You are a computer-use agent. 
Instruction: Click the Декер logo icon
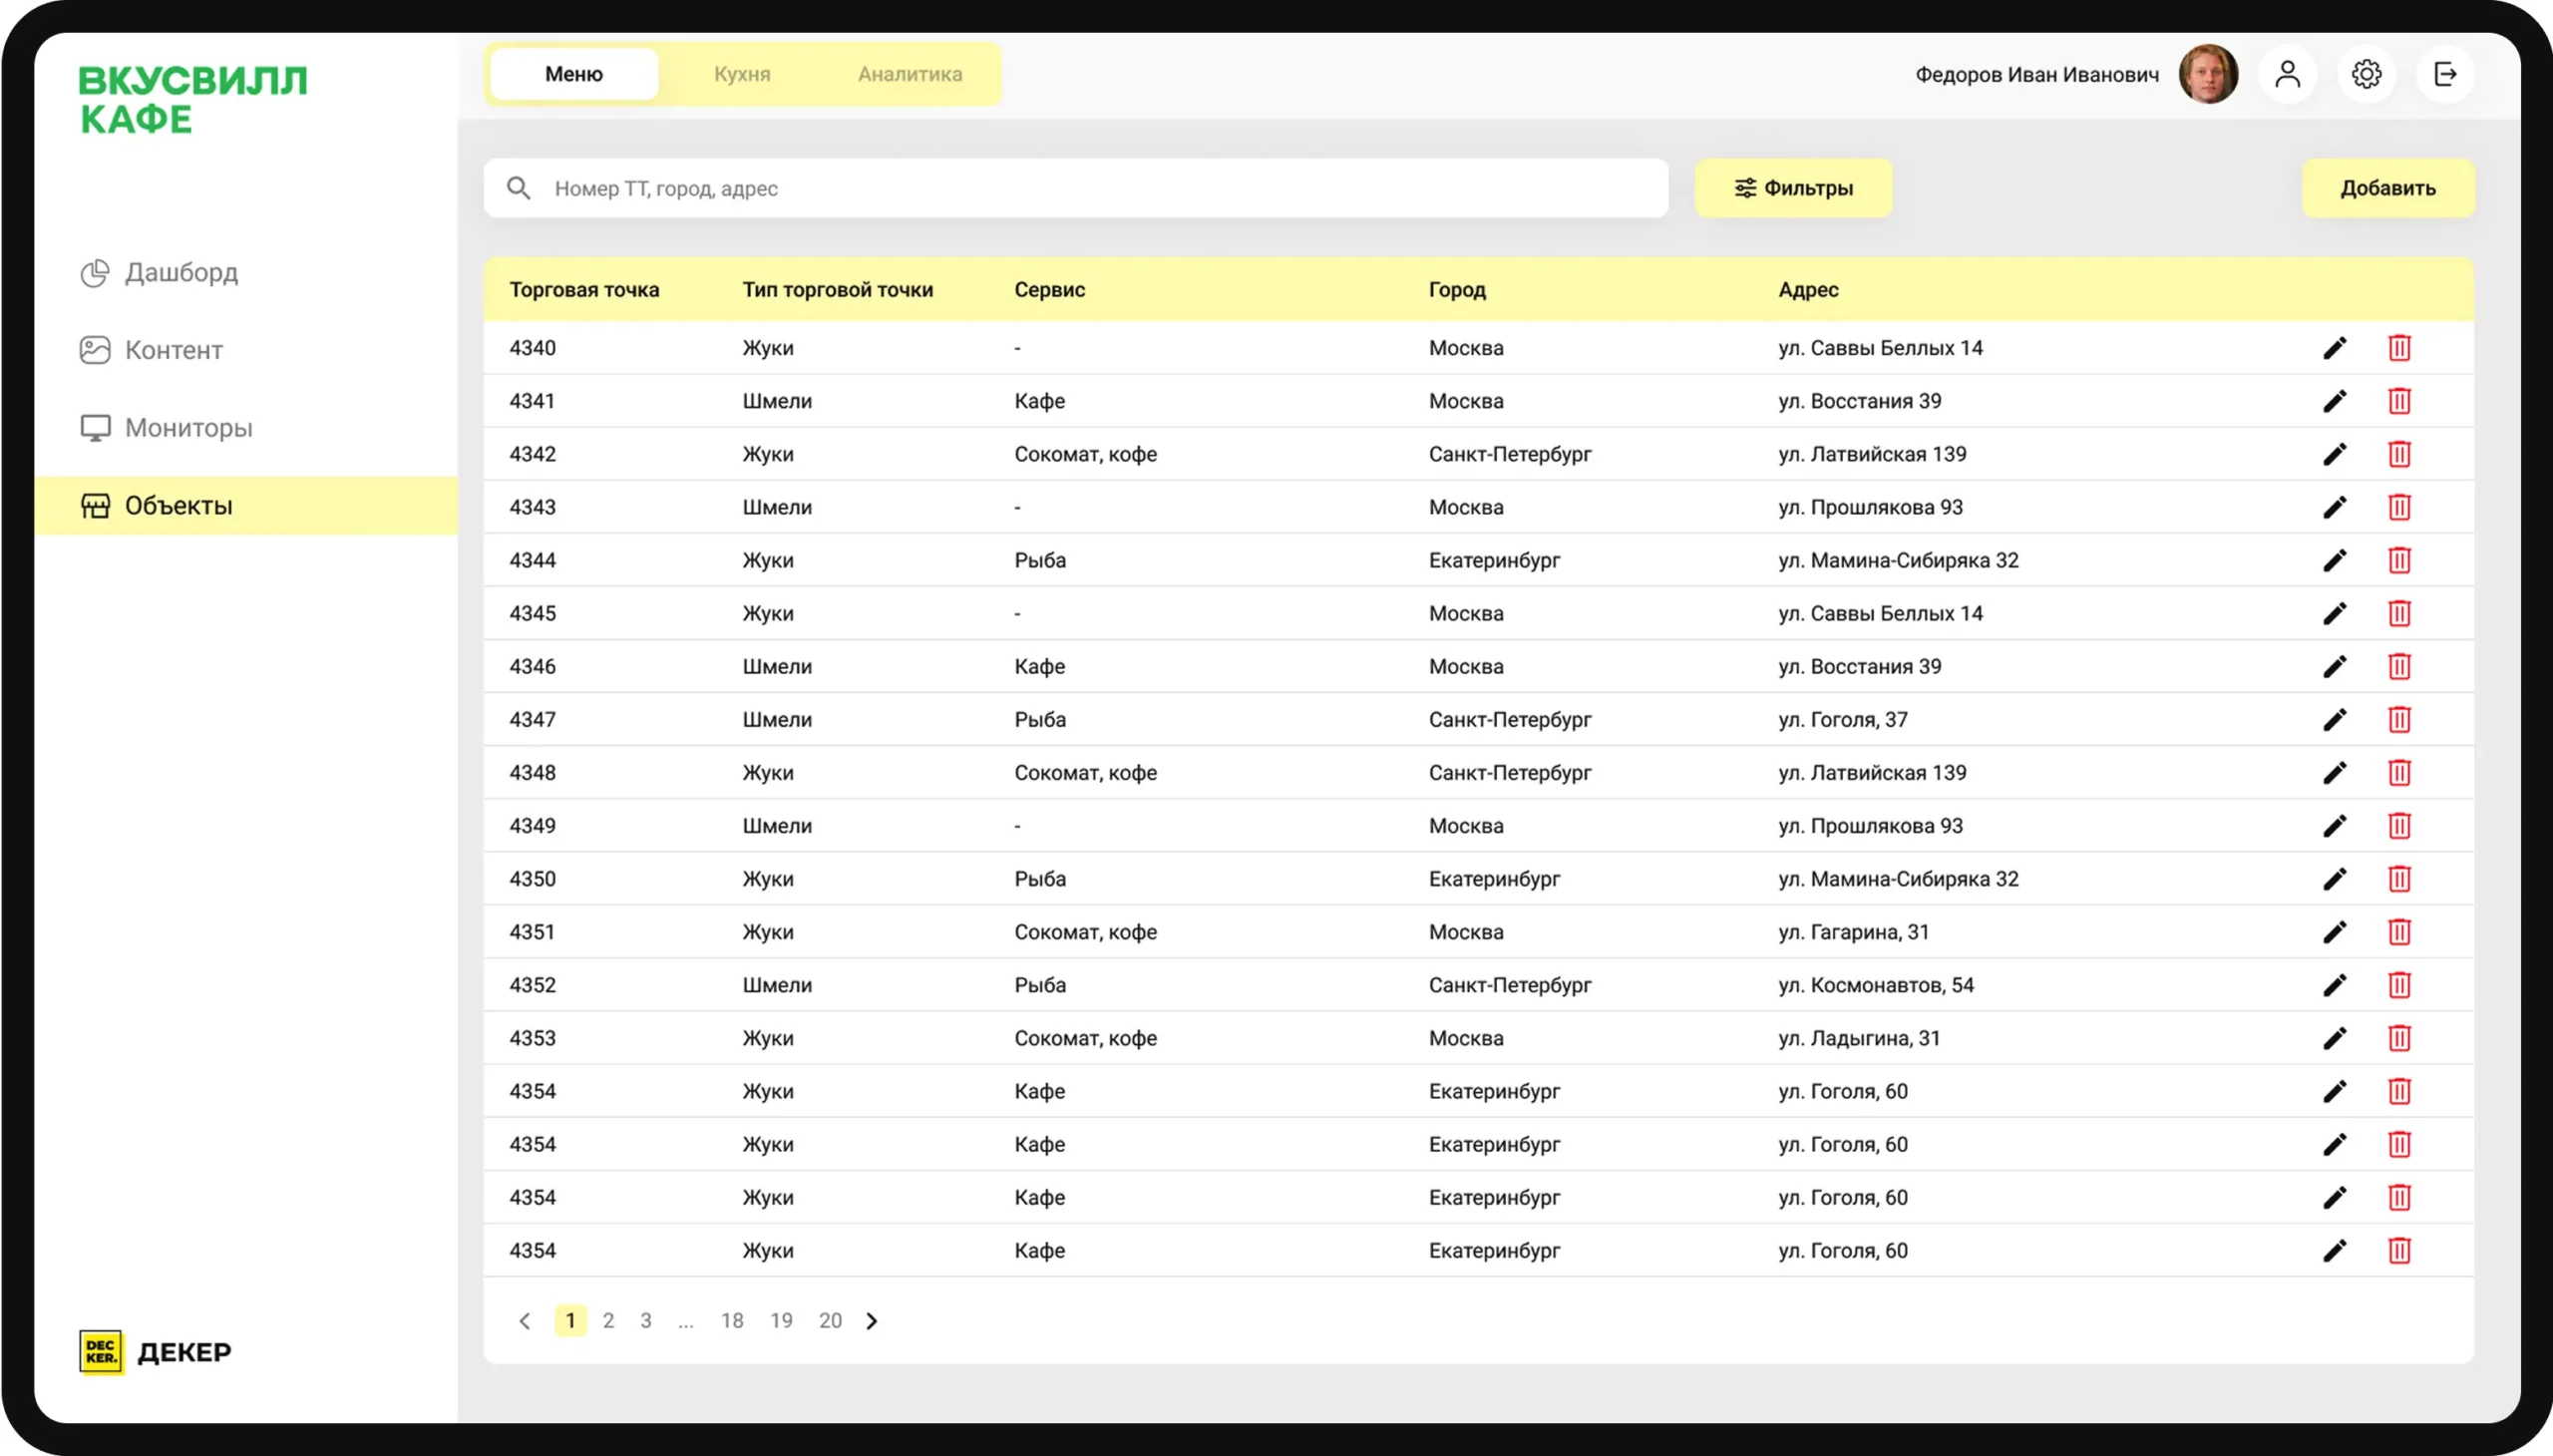pyautogui.click(x=101, y=1352)
